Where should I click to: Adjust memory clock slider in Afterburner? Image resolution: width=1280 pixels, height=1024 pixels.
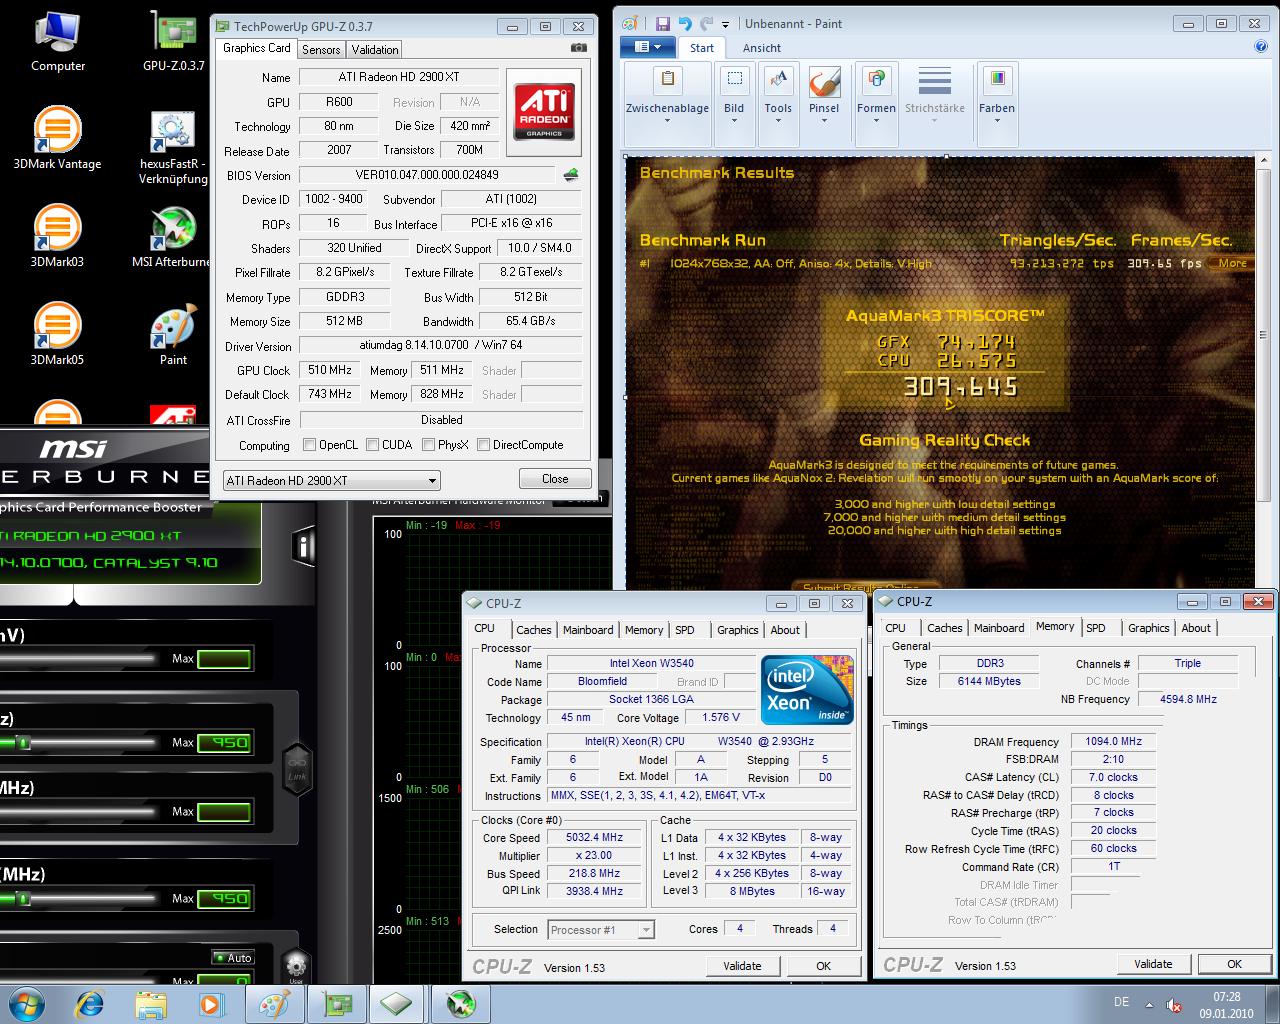coord(22,898)
